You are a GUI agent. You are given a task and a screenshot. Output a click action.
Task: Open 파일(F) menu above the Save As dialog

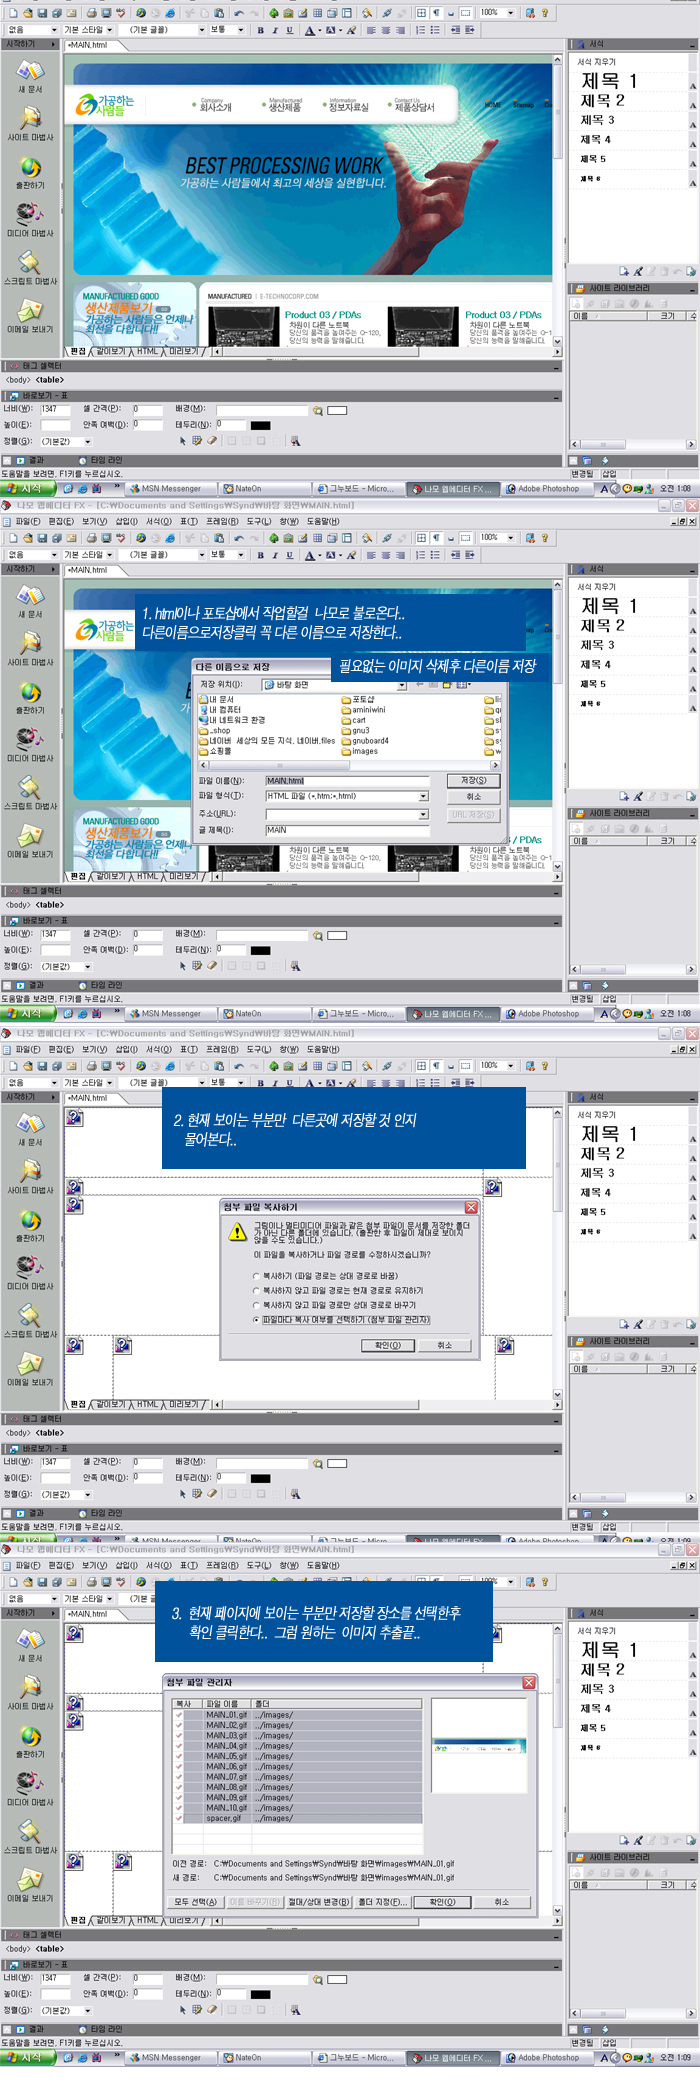27,522
